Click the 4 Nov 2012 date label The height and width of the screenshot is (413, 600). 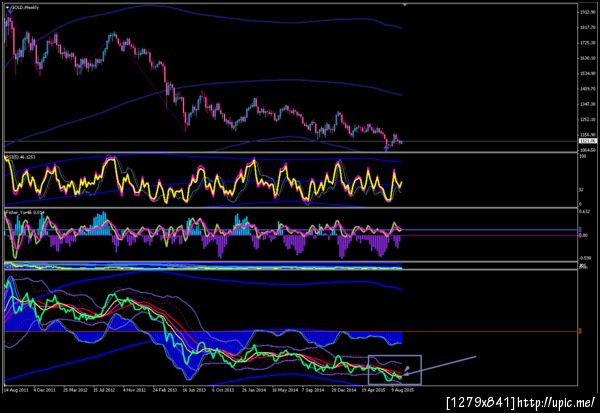click(134, 390)
